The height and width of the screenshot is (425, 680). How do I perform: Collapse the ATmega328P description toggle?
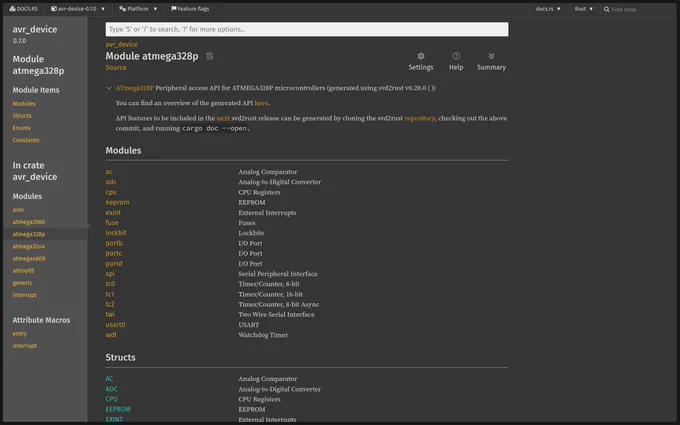click(x=109, y=88)
